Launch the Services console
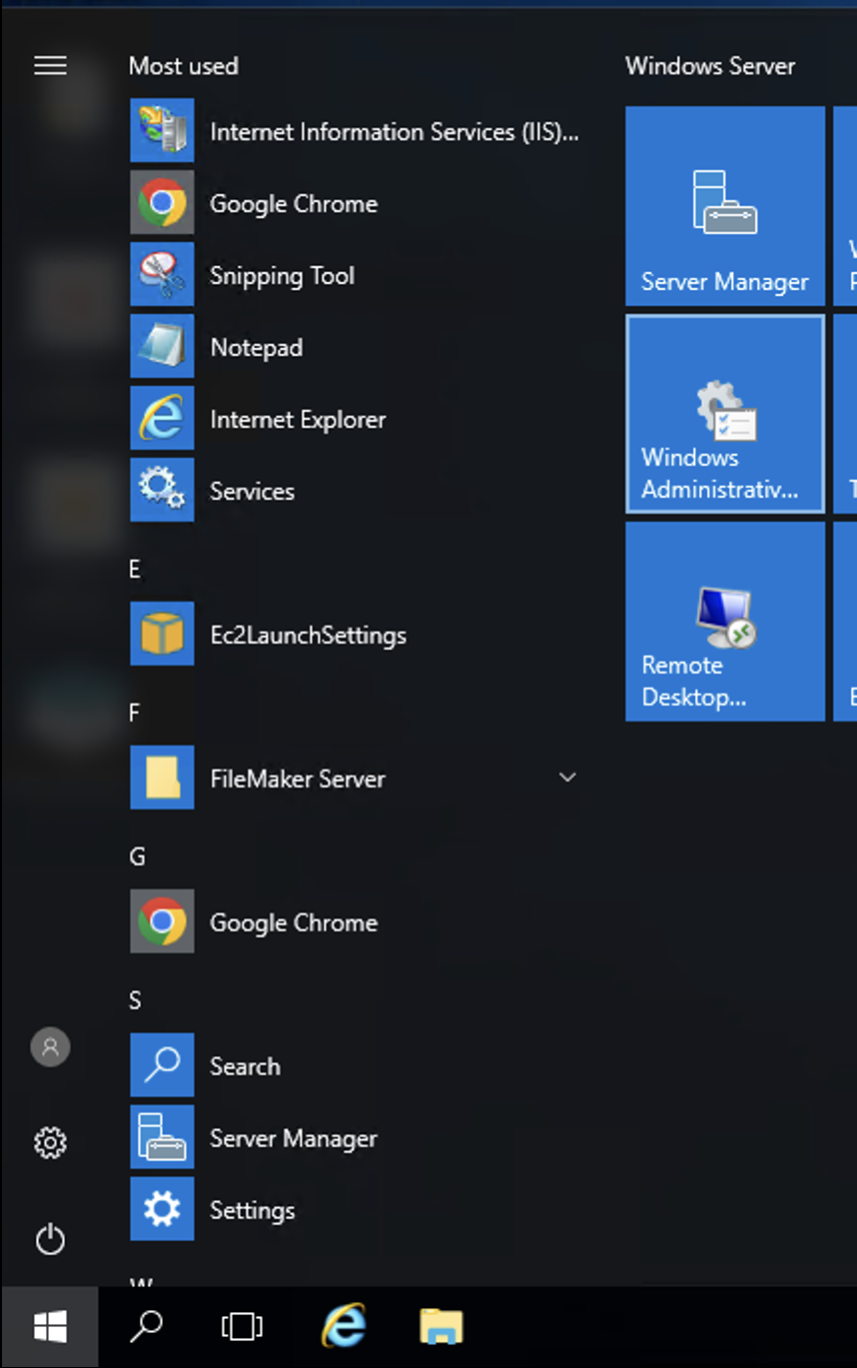Viewport: 857px width, 1368px height. point(252,491)
